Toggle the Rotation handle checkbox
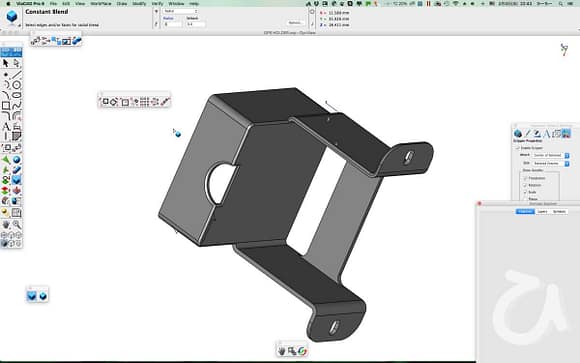Screen dimensions: 580x363 525,185
